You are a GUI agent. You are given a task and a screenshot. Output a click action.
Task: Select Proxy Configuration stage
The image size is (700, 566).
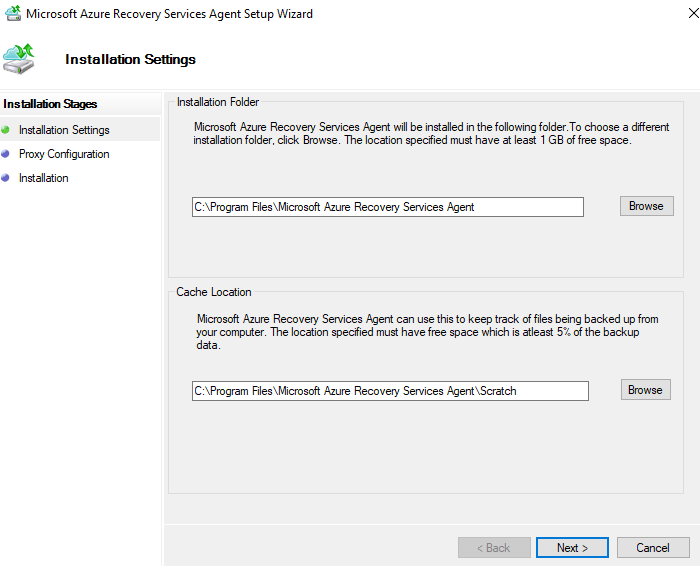(x=64, y=154)
